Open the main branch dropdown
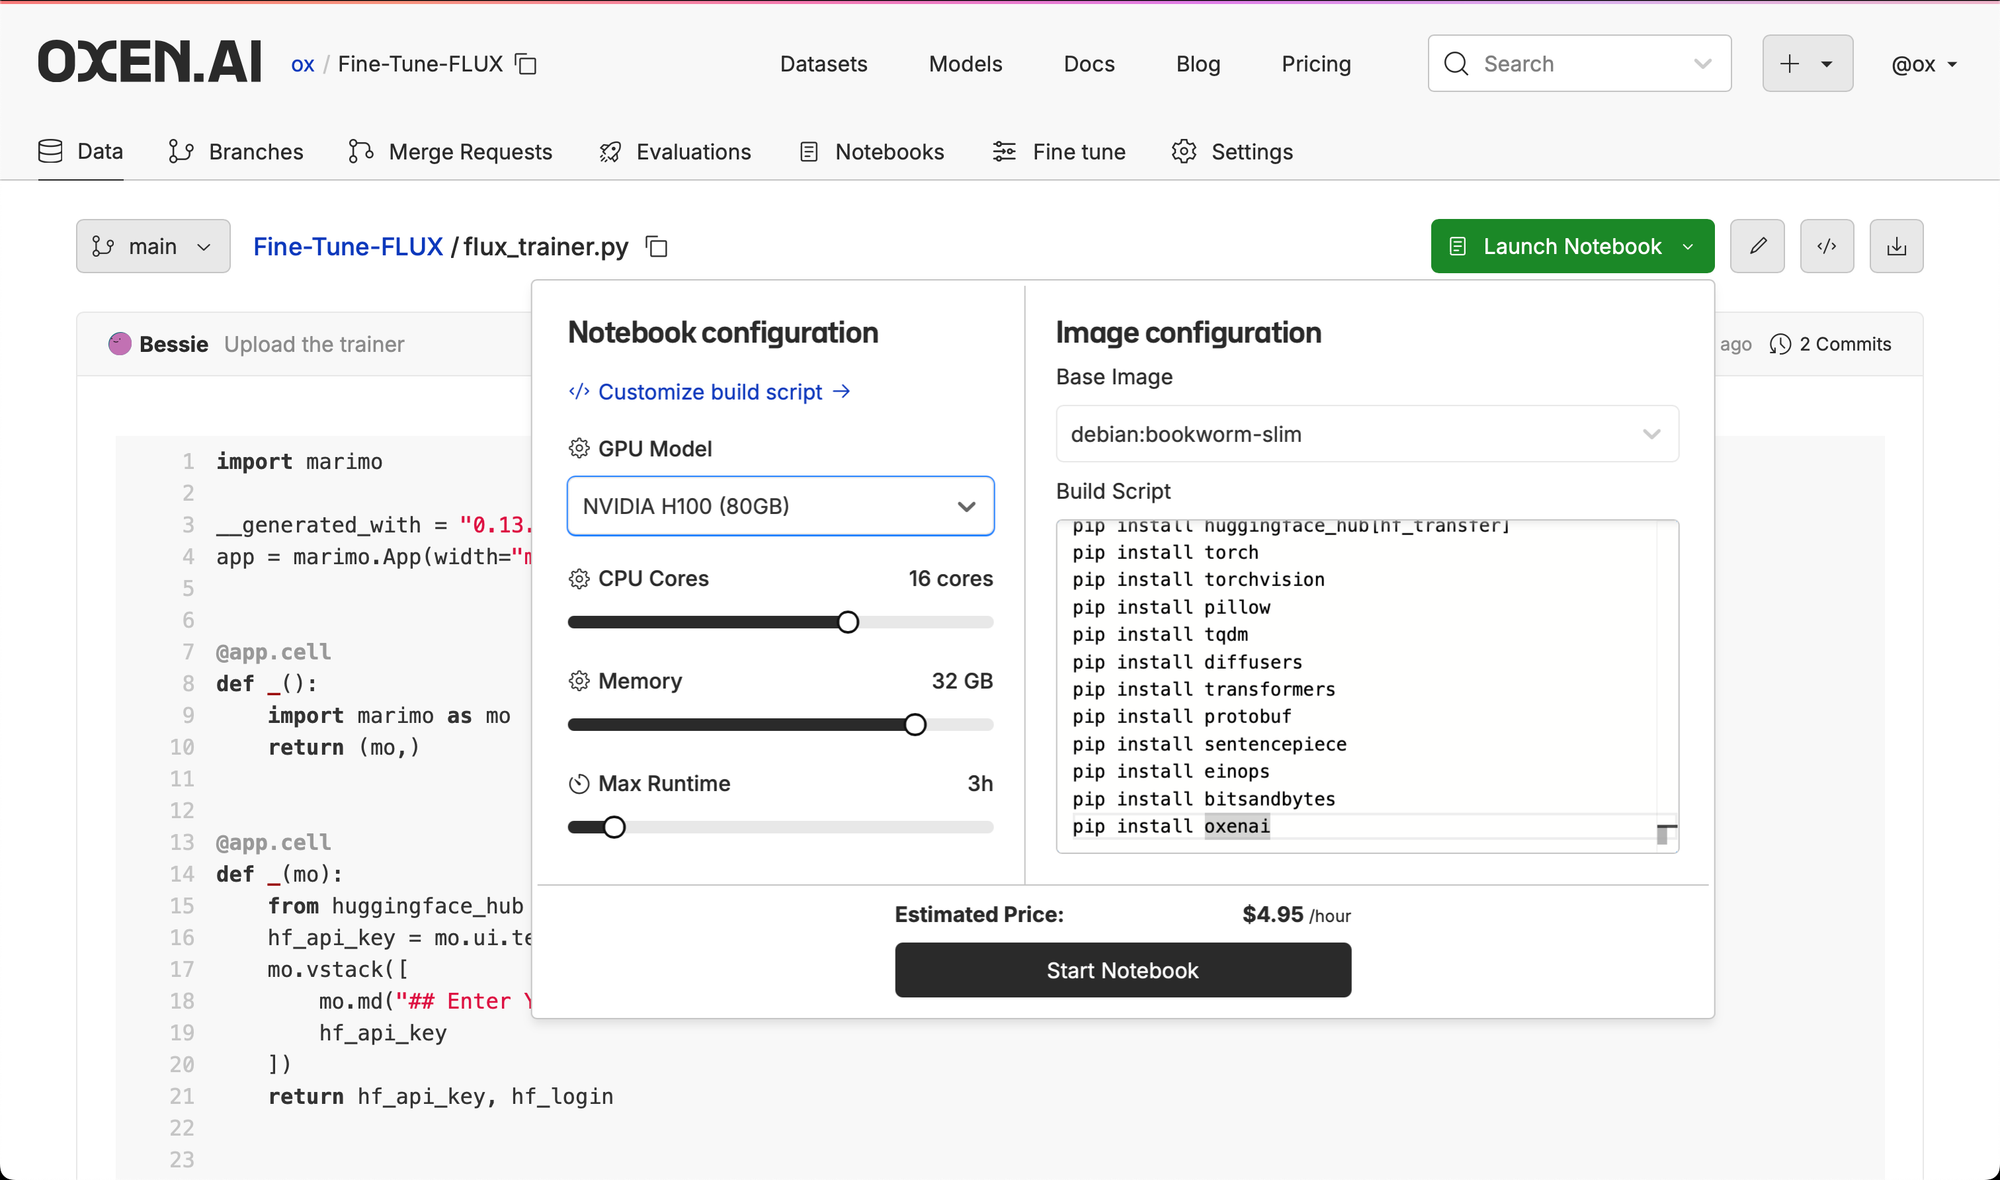 (153, 246)
